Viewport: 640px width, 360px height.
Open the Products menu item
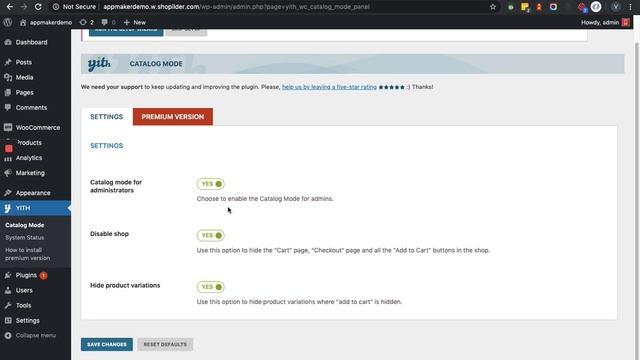(29, 143)
